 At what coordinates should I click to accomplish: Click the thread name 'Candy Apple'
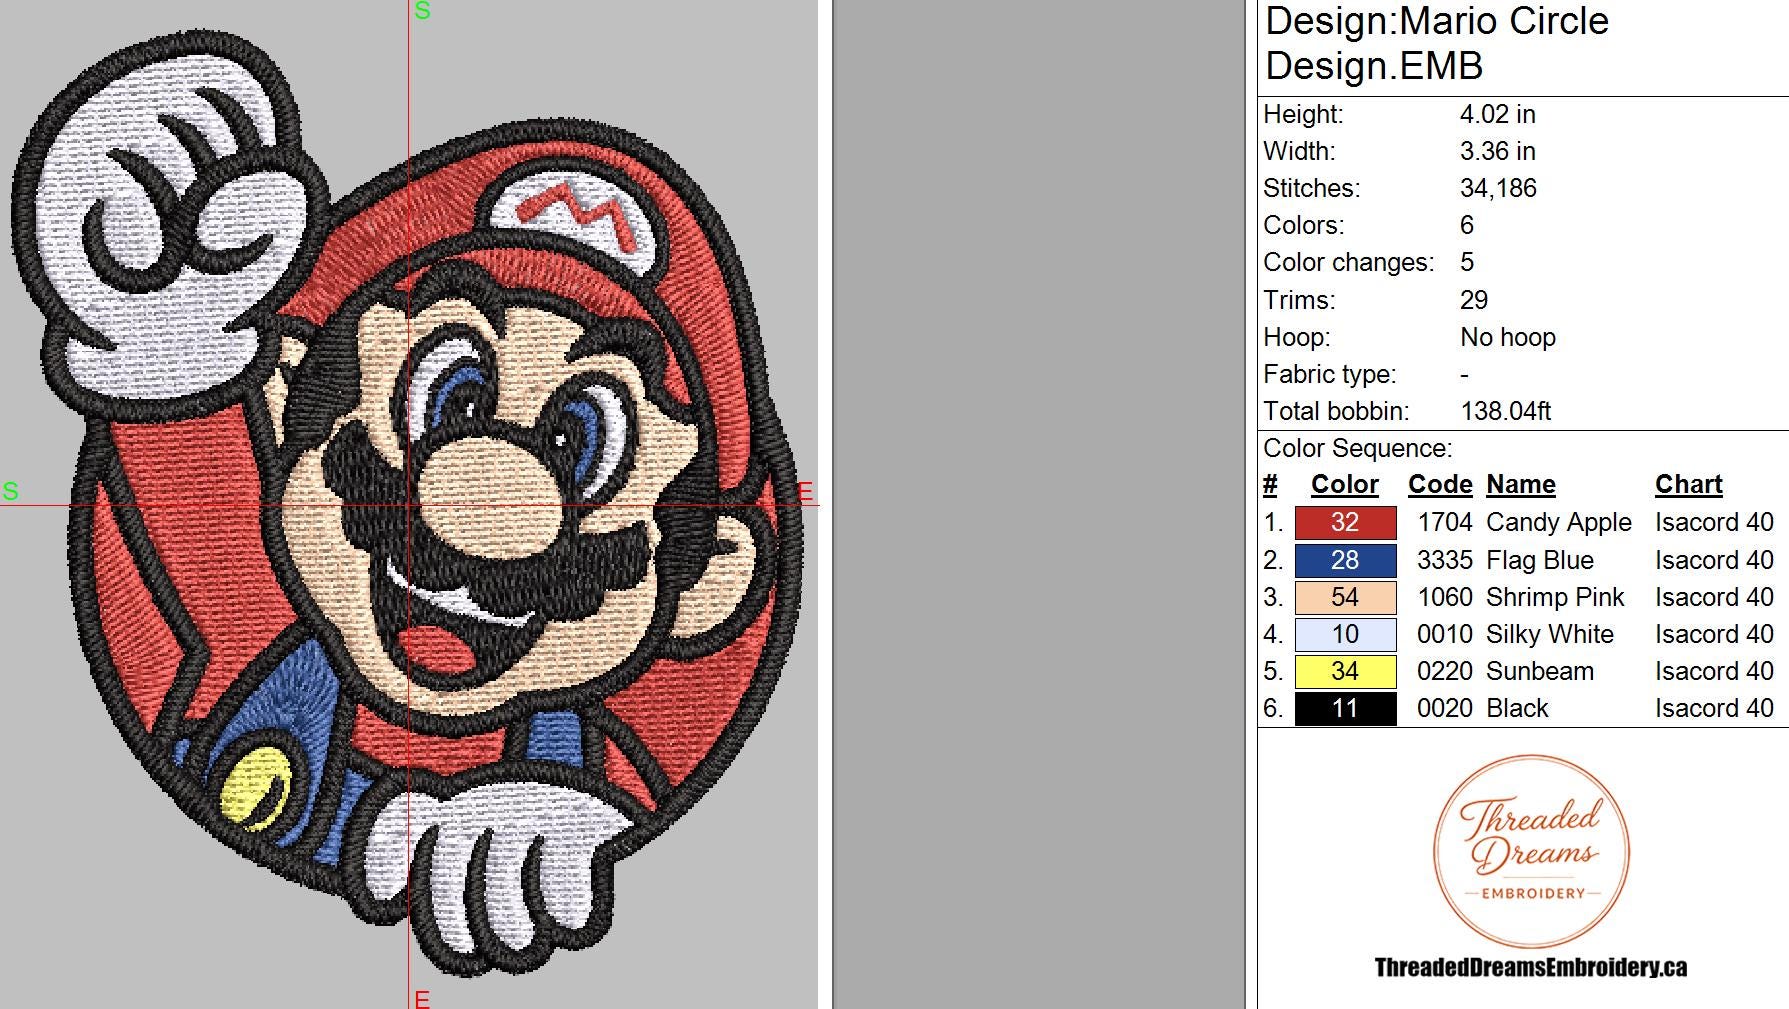pos(1558,523)
